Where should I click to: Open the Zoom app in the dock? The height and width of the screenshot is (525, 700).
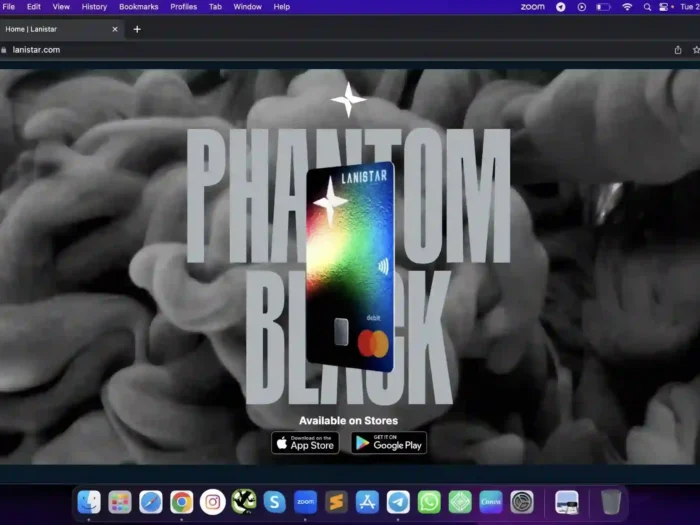(x=305, y=502)
